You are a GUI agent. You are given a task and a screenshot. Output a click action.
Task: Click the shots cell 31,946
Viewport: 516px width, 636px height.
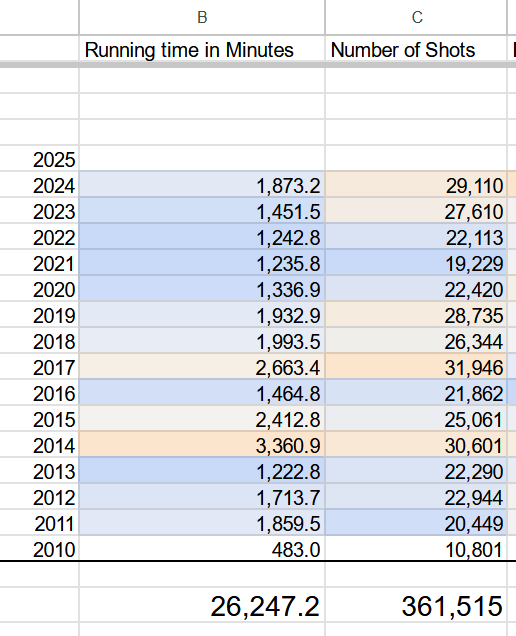click(416, 367)
